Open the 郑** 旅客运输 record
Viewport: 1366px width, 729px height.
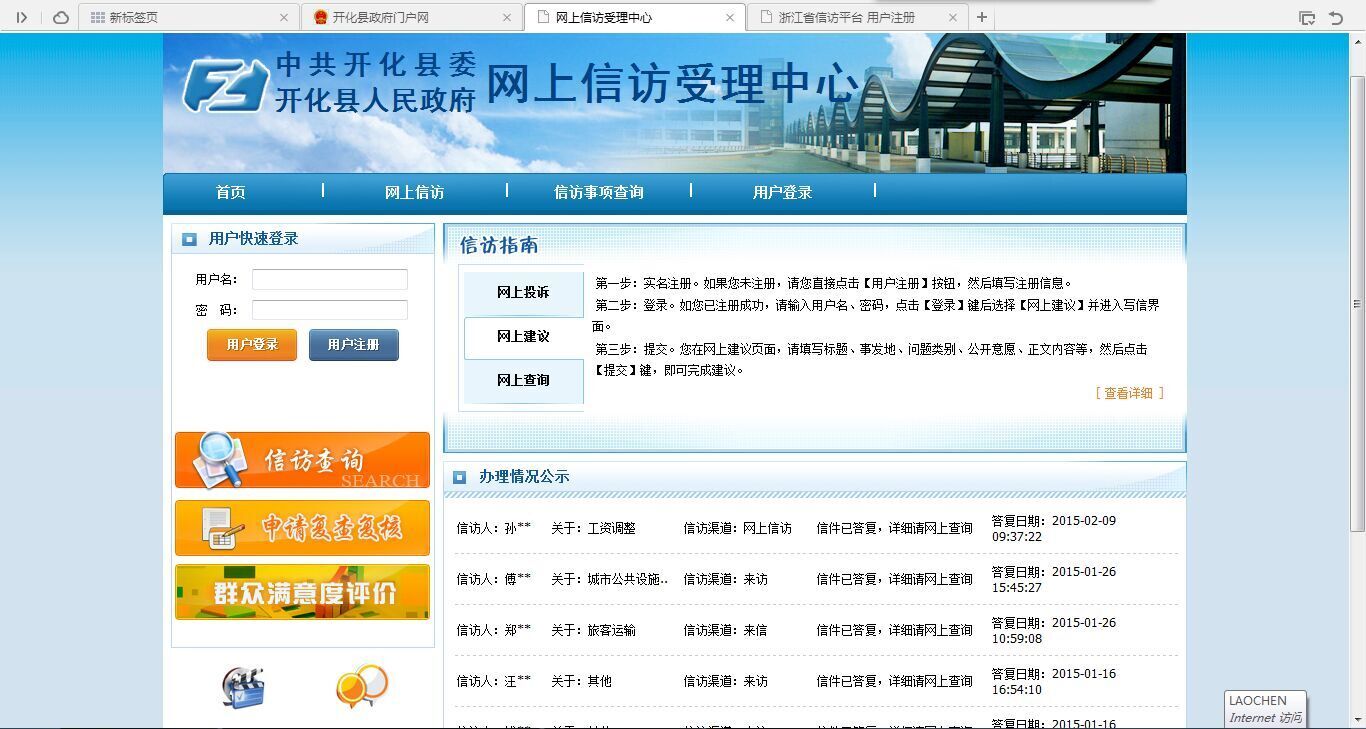(816, 630)
